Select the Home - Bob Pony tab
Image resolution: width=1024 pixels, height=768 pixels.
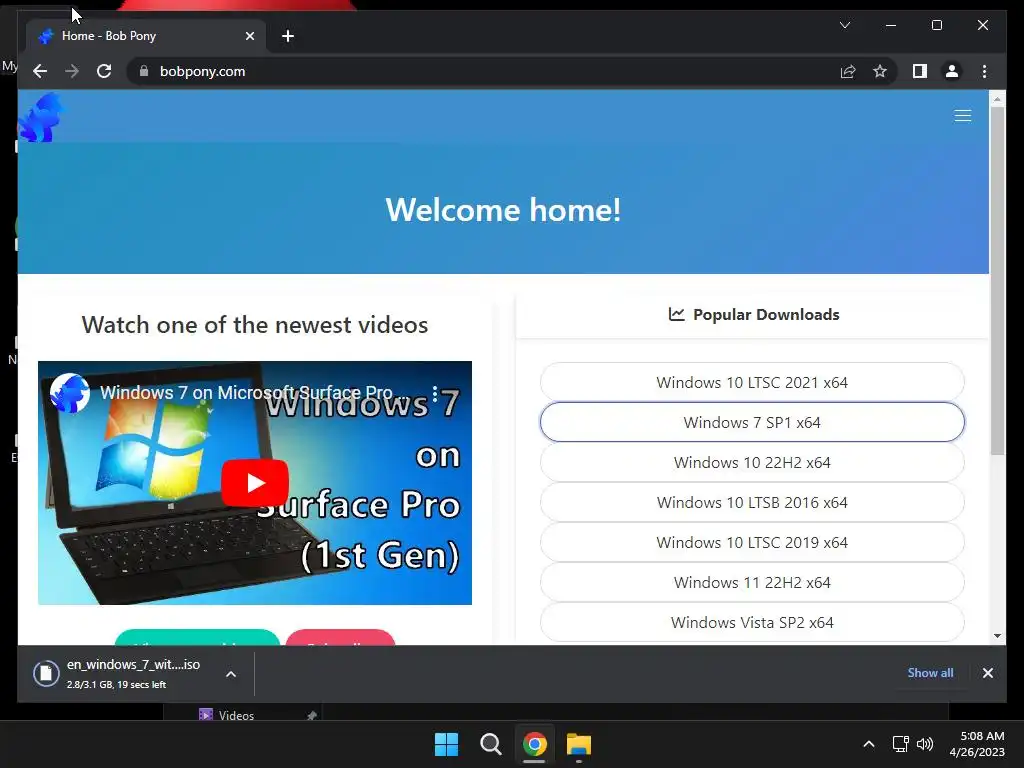click(x=146, y=36)
